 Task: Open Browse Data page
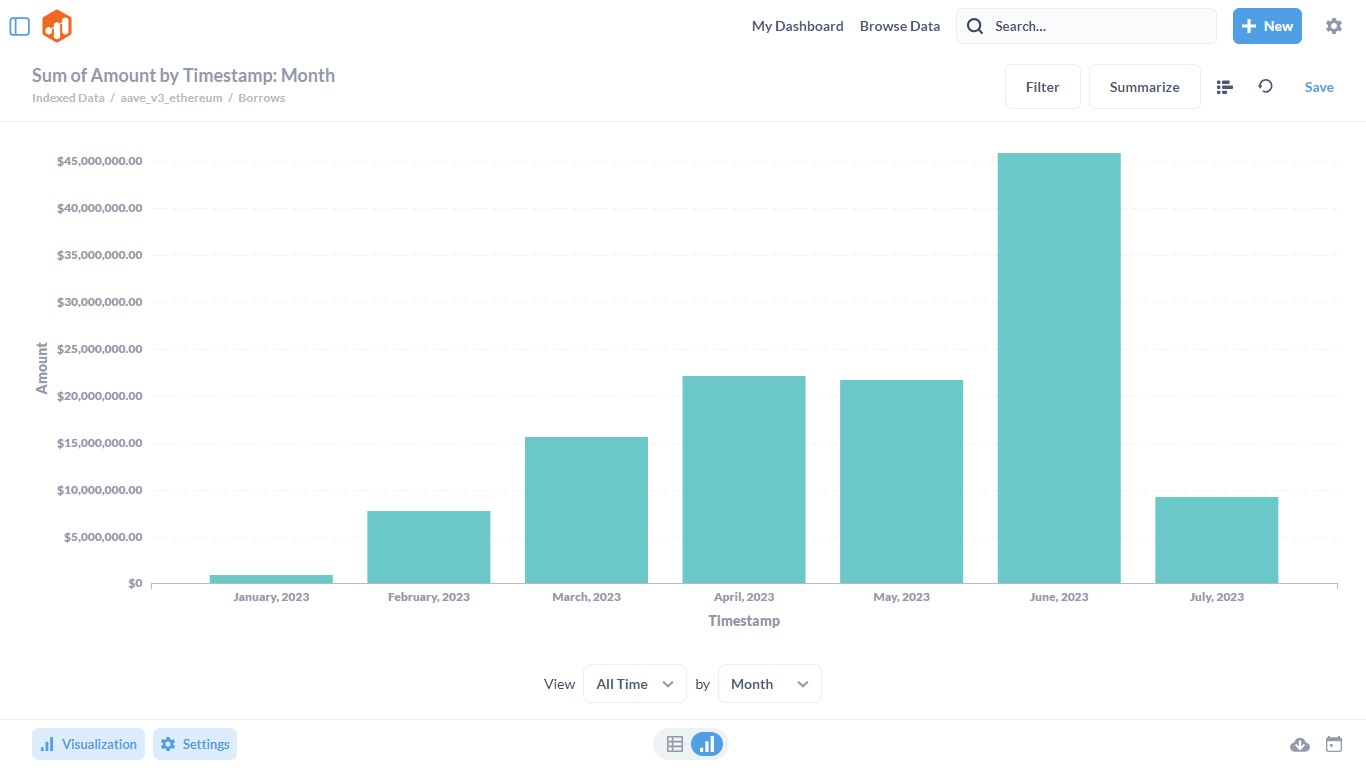pos(899,27)
